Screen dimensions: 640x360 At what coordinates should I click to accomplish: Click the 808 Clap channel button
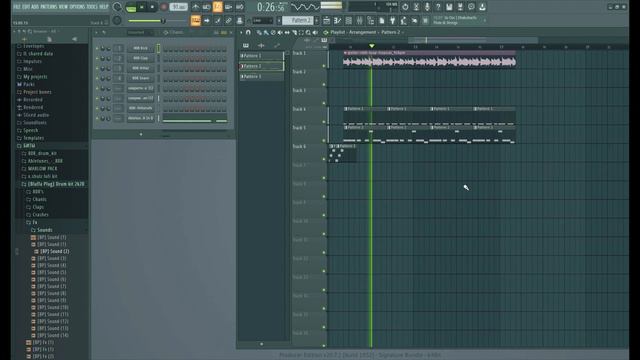click(140, 58)
